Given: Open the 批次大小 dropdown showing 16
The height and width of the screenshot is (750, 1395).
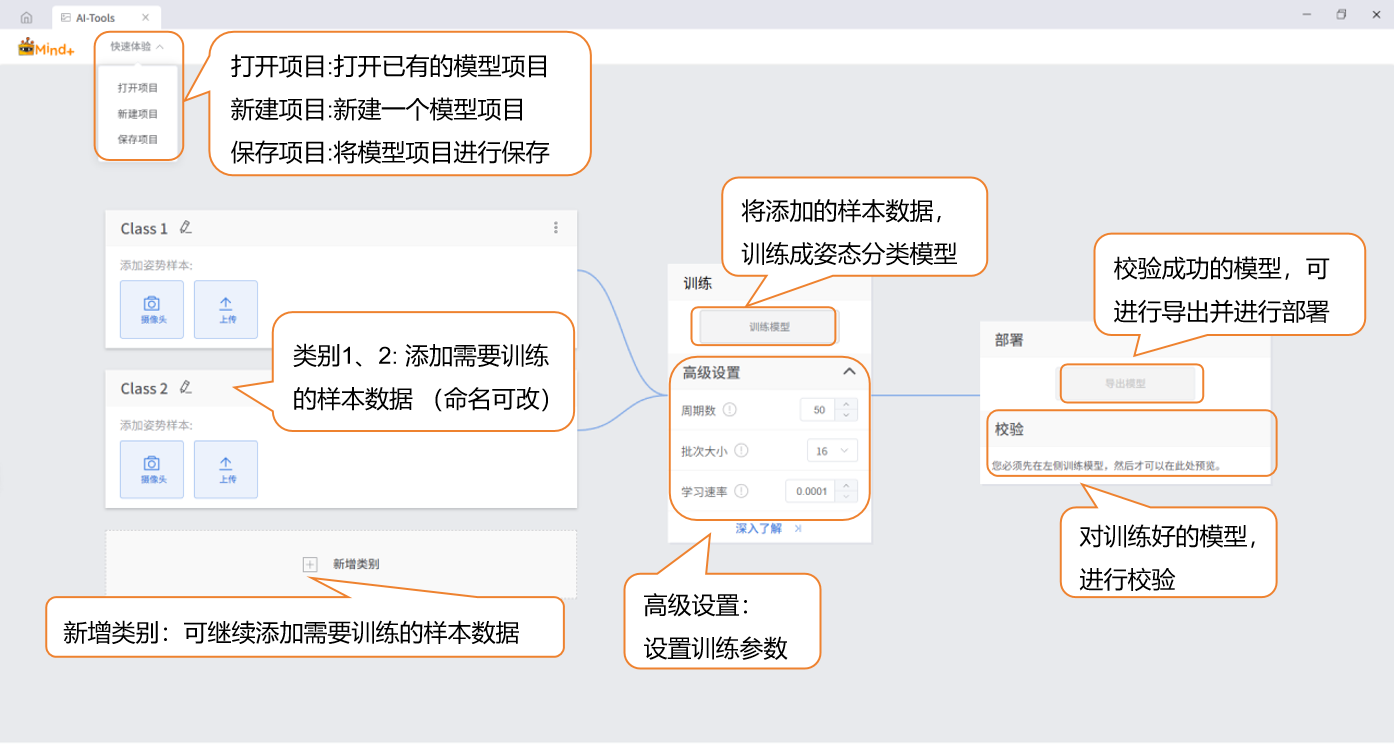Looking at the screenshot, I should [x=832, y=451].
